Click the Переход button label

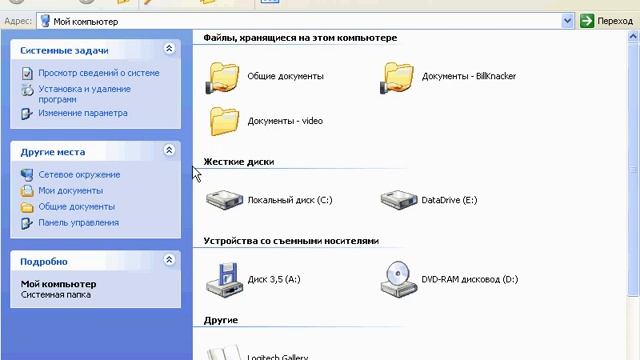click(615, 21)
